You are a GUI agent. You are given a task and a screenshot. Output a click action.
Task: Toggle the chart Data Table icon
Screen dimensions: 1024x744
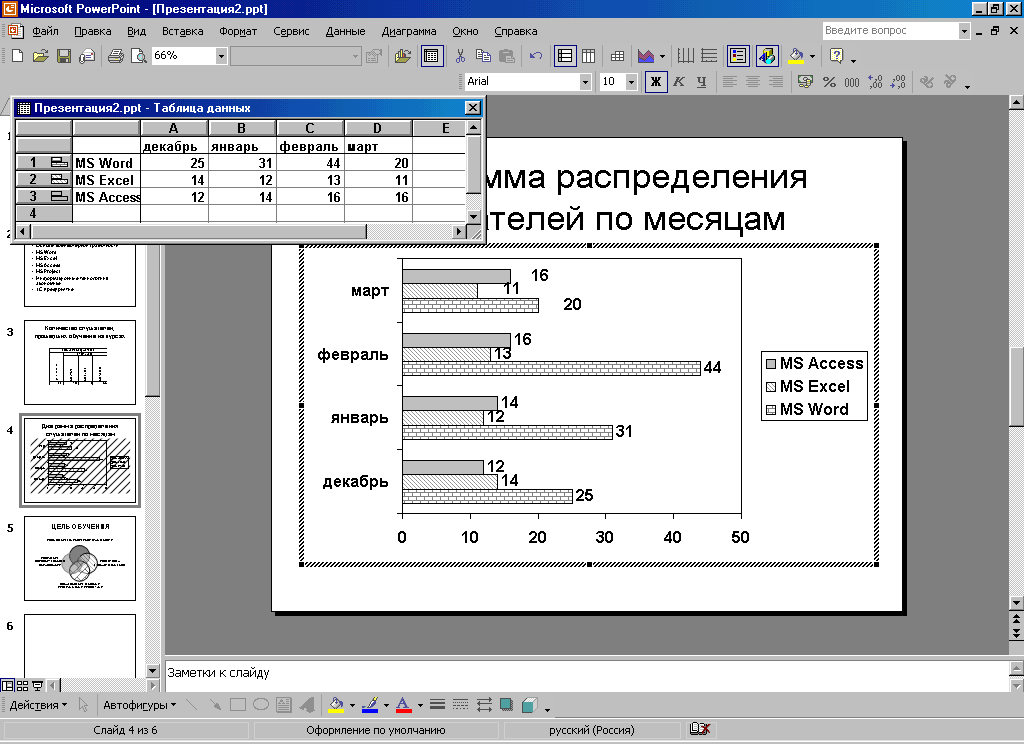tap(617, 56)
